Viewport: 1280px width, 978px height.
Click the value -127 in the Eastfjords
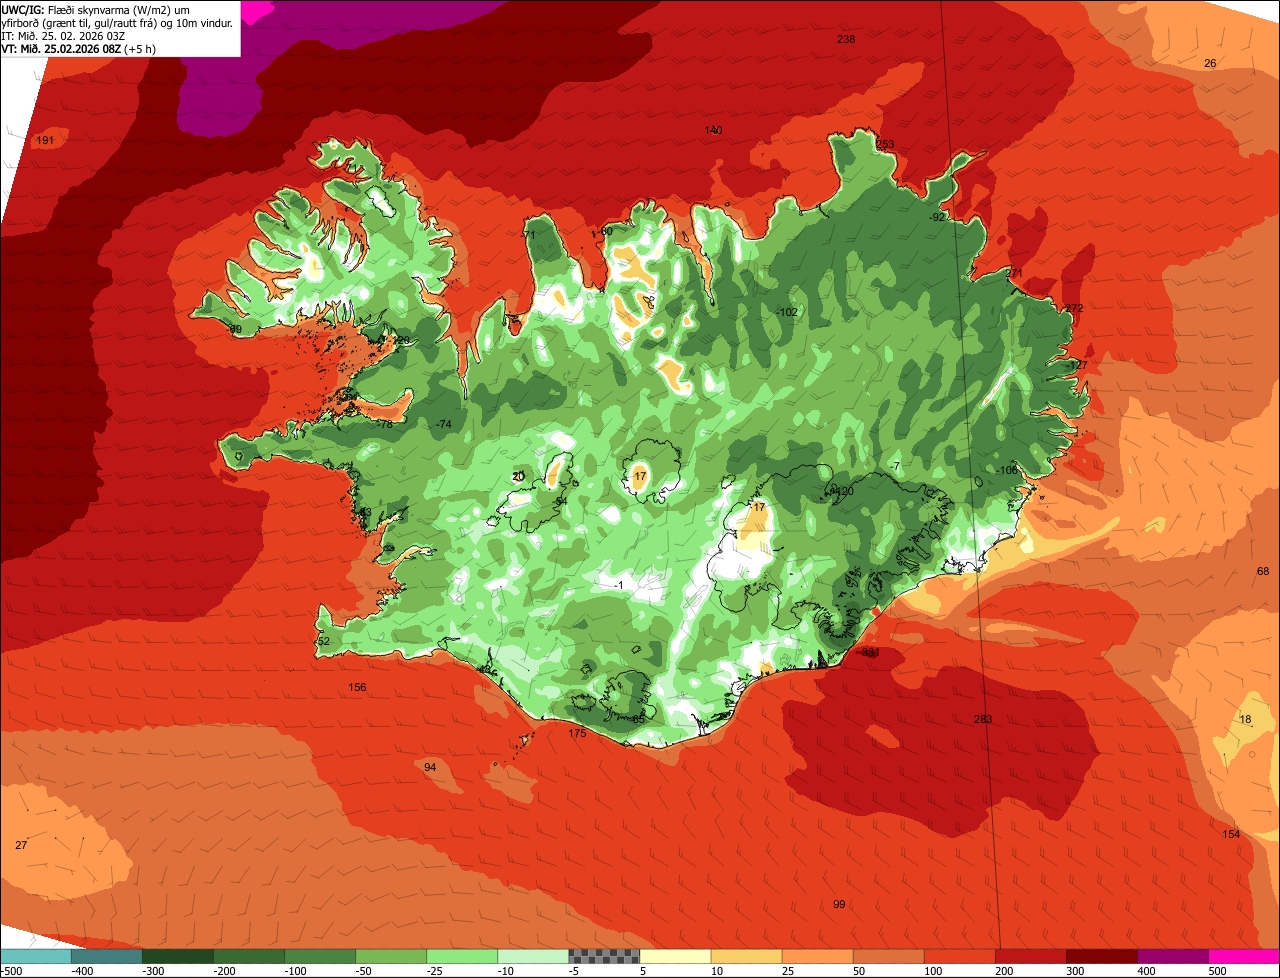1077,366
